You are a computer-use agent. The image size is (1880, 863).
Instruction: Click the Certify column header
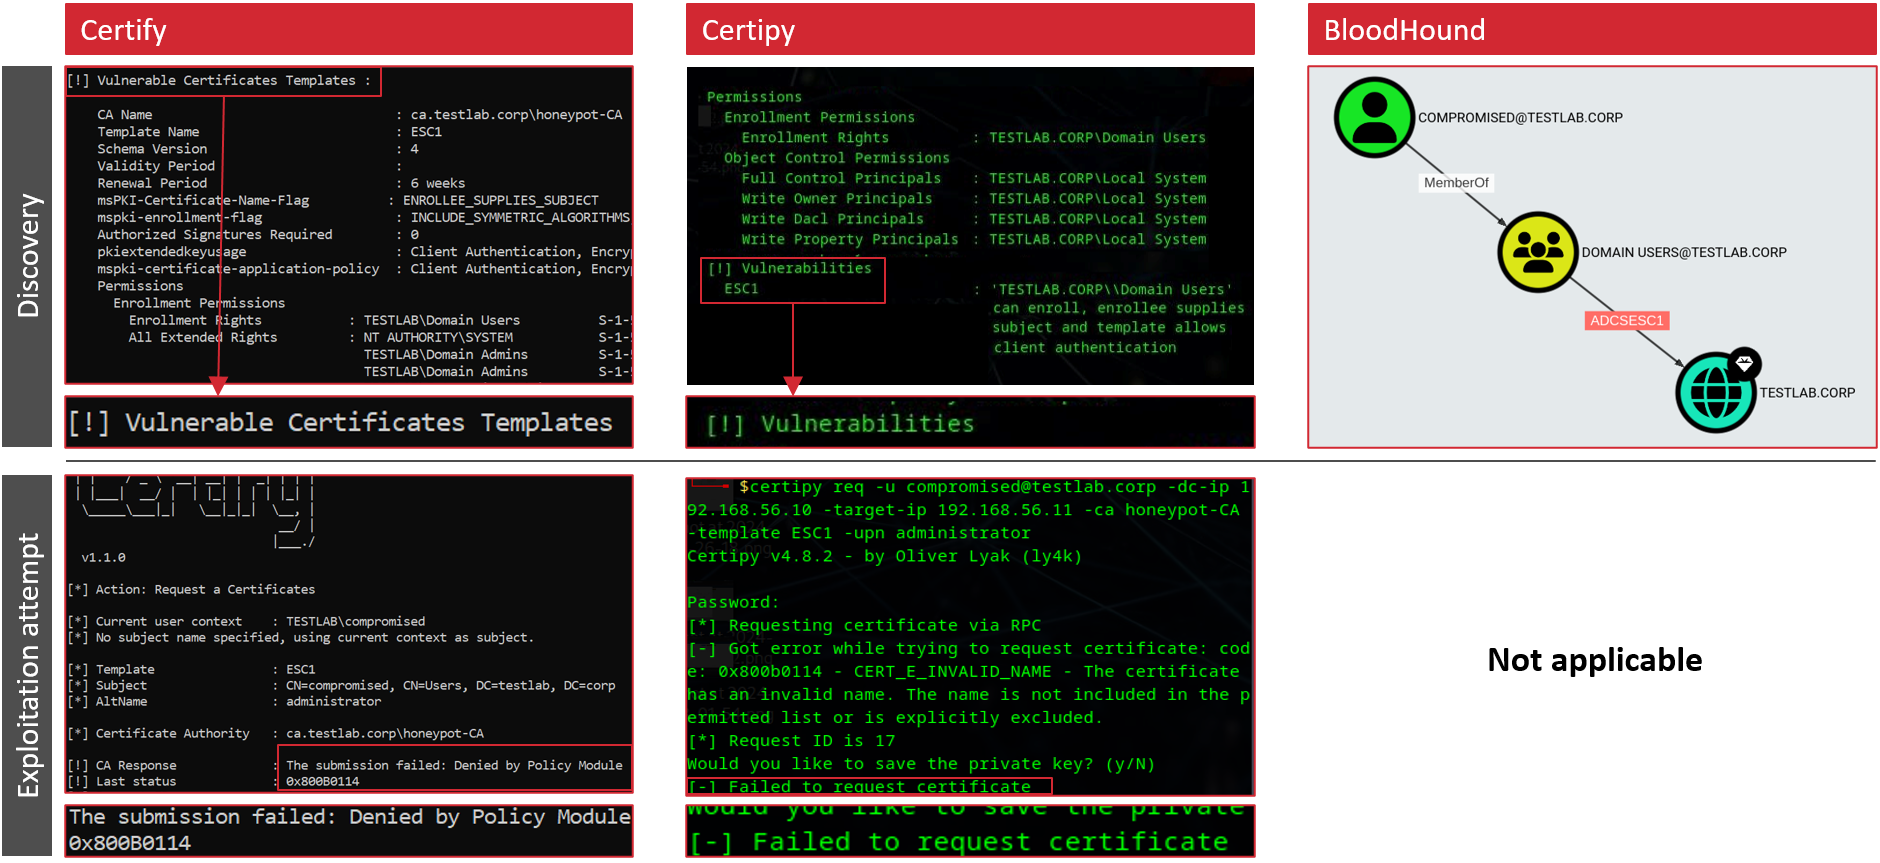(349, 29)
